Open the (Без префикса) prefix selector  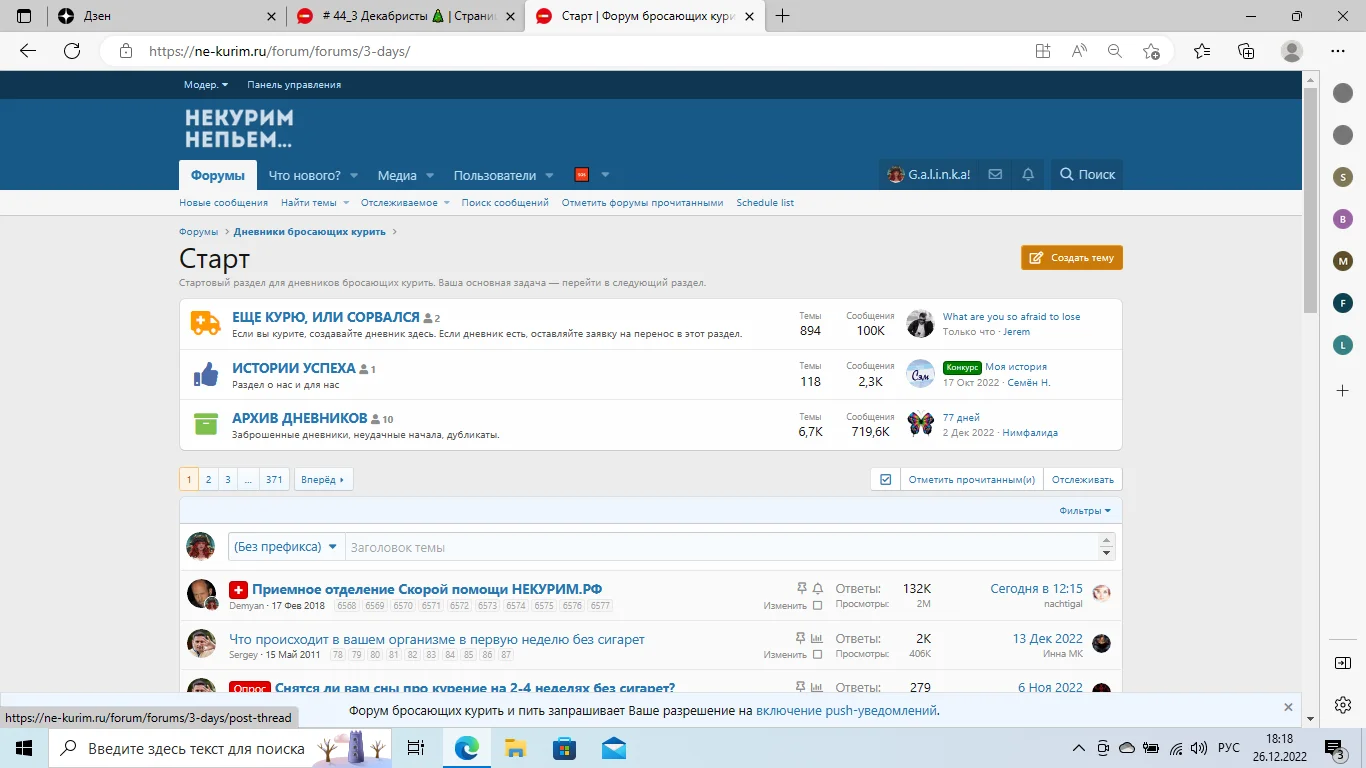pos(286,547)
